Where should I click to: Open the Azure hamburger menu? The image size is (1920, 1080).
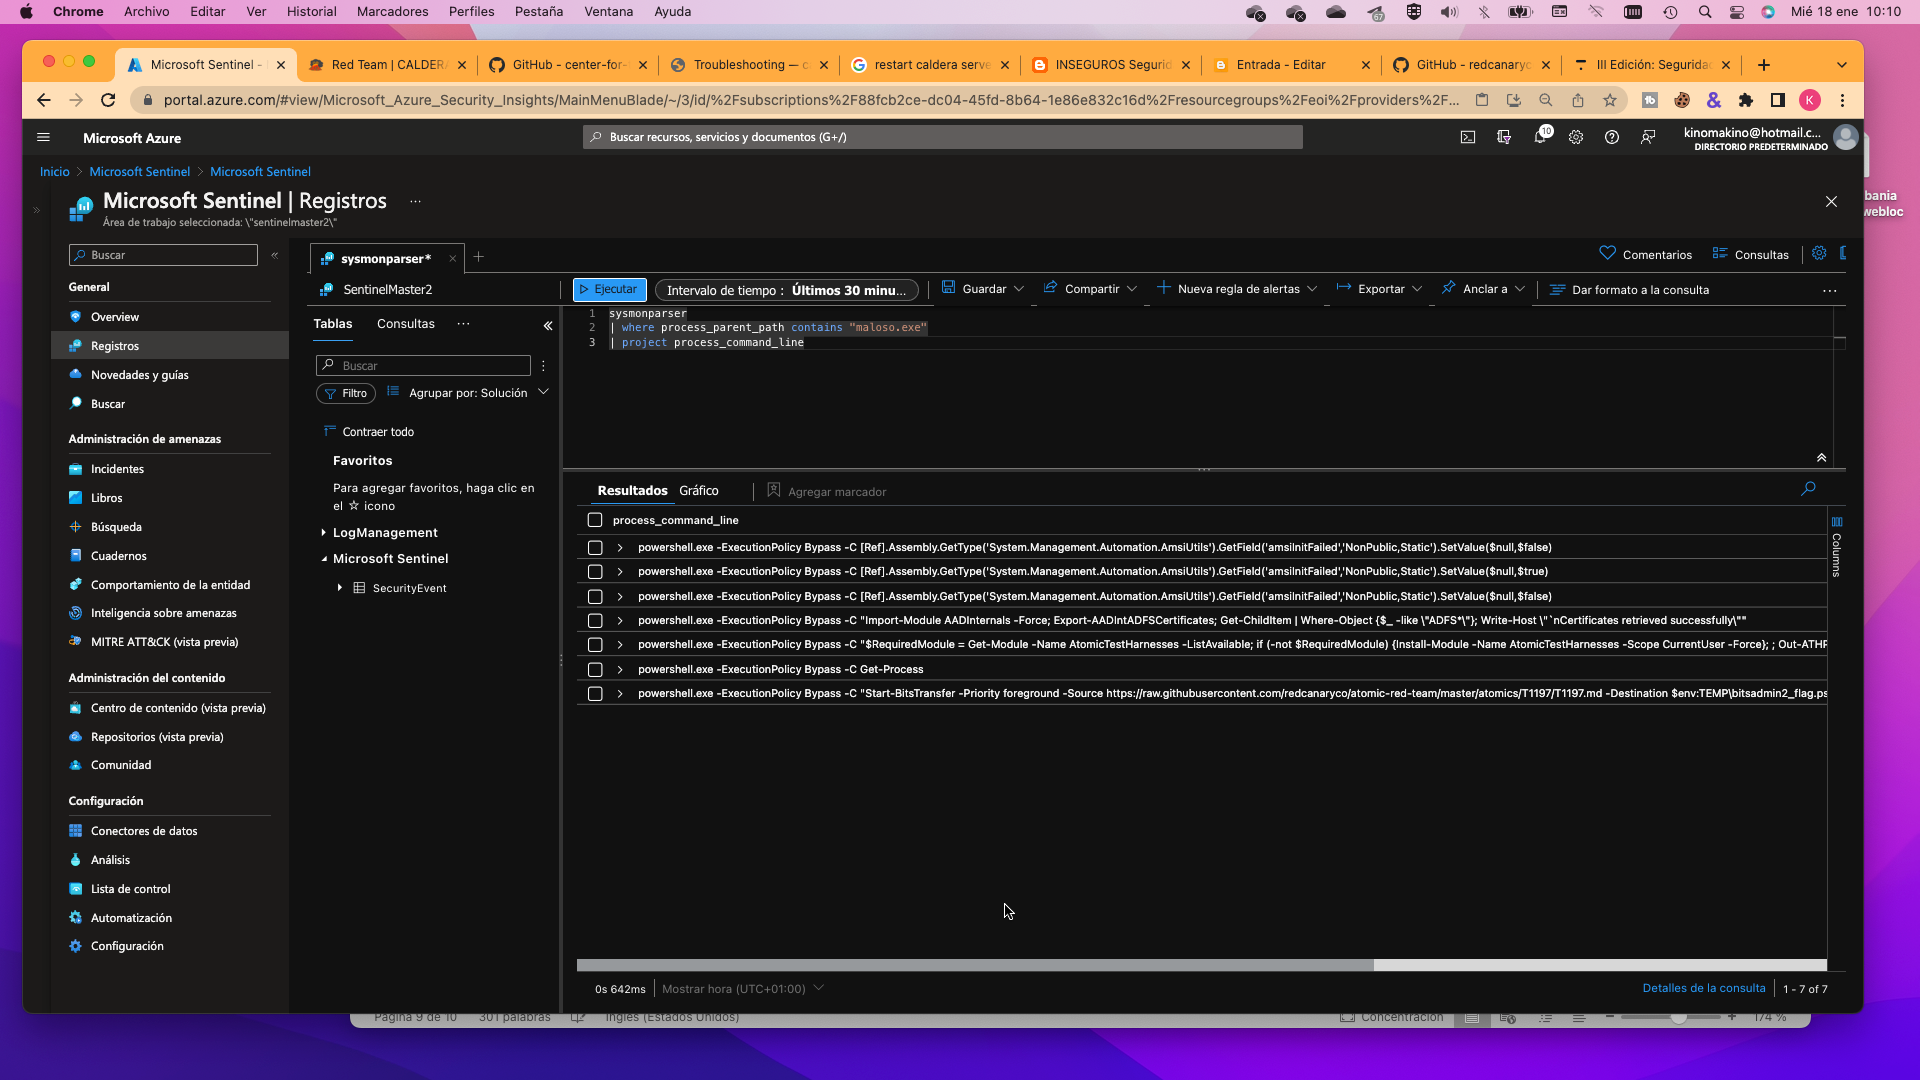pyautogui.click(x=43, y=138)
